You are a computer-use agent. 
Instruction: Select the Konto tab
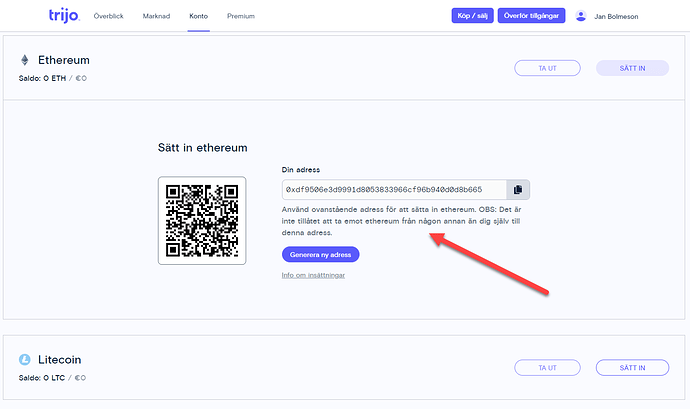199,17
